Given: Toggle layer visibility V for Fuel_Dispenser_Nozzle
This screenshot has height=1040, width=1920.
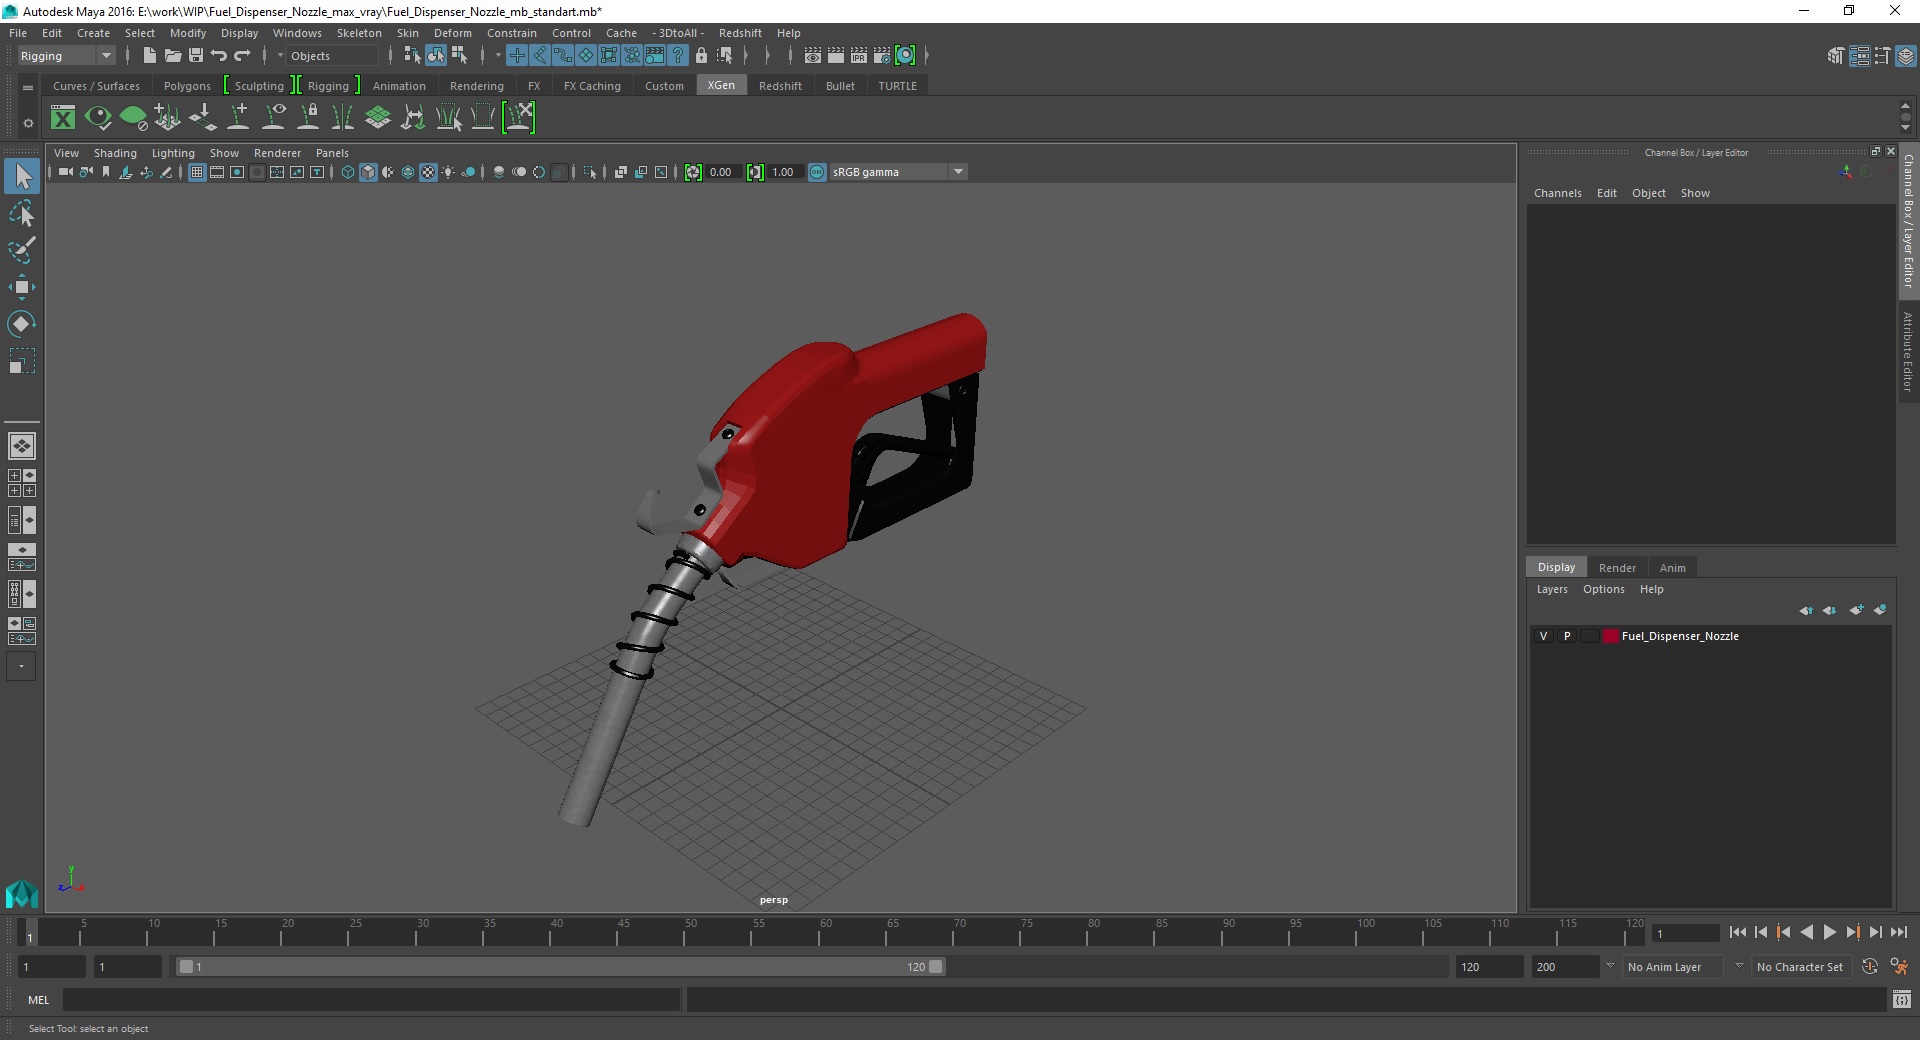Looking at the screenshot, I should point(1543,636).
